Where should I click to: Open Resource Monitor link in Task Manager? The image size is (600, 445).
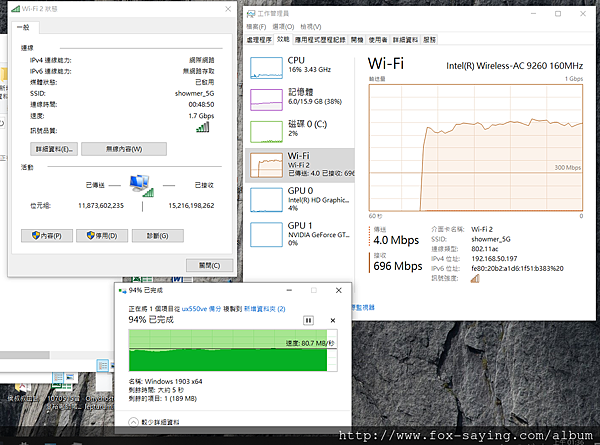click(363, 307)
